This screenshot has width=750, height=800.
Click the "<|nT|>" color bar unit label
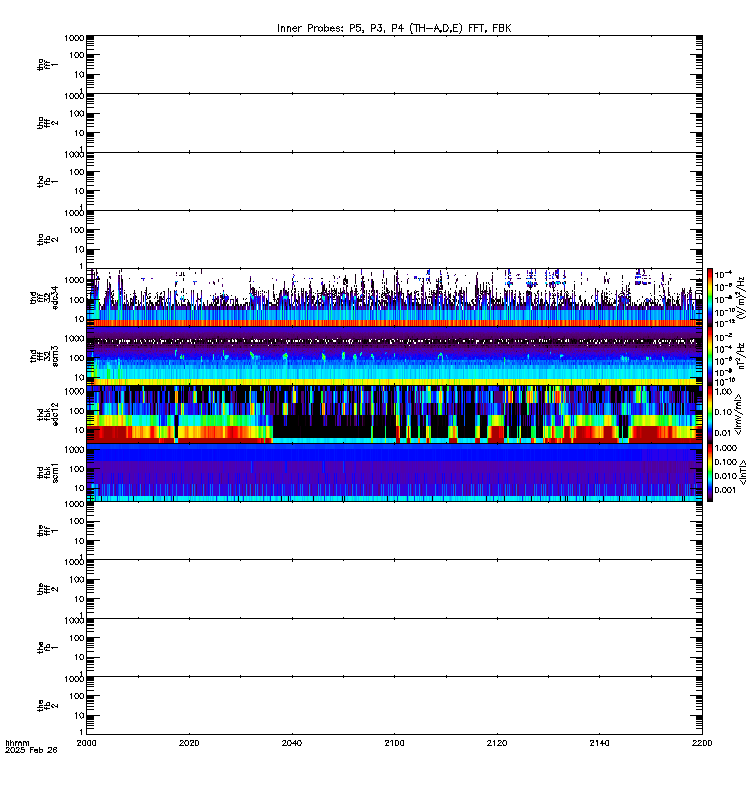pyautogui.click(x=743, y=472)
